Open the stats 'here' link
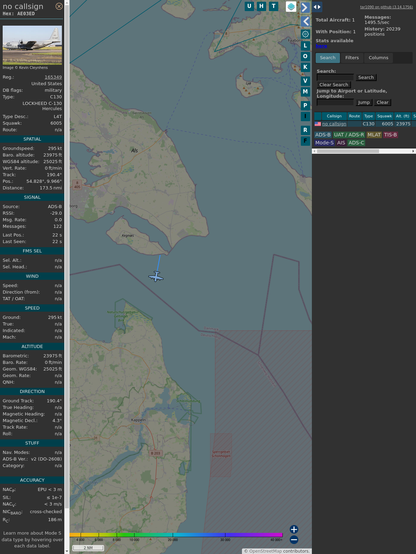 (321, 46)
